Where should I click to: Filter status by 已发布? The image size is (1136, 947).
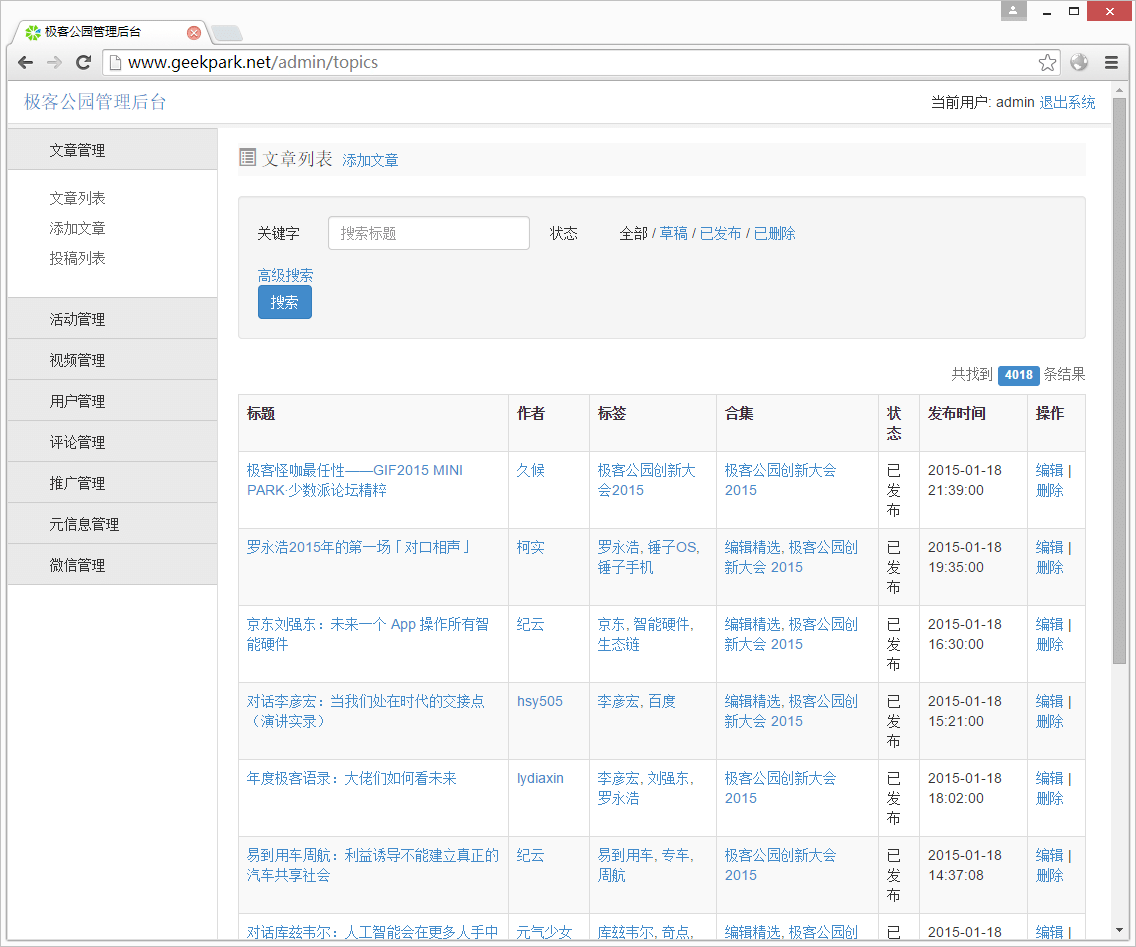(x=720, y=233)
